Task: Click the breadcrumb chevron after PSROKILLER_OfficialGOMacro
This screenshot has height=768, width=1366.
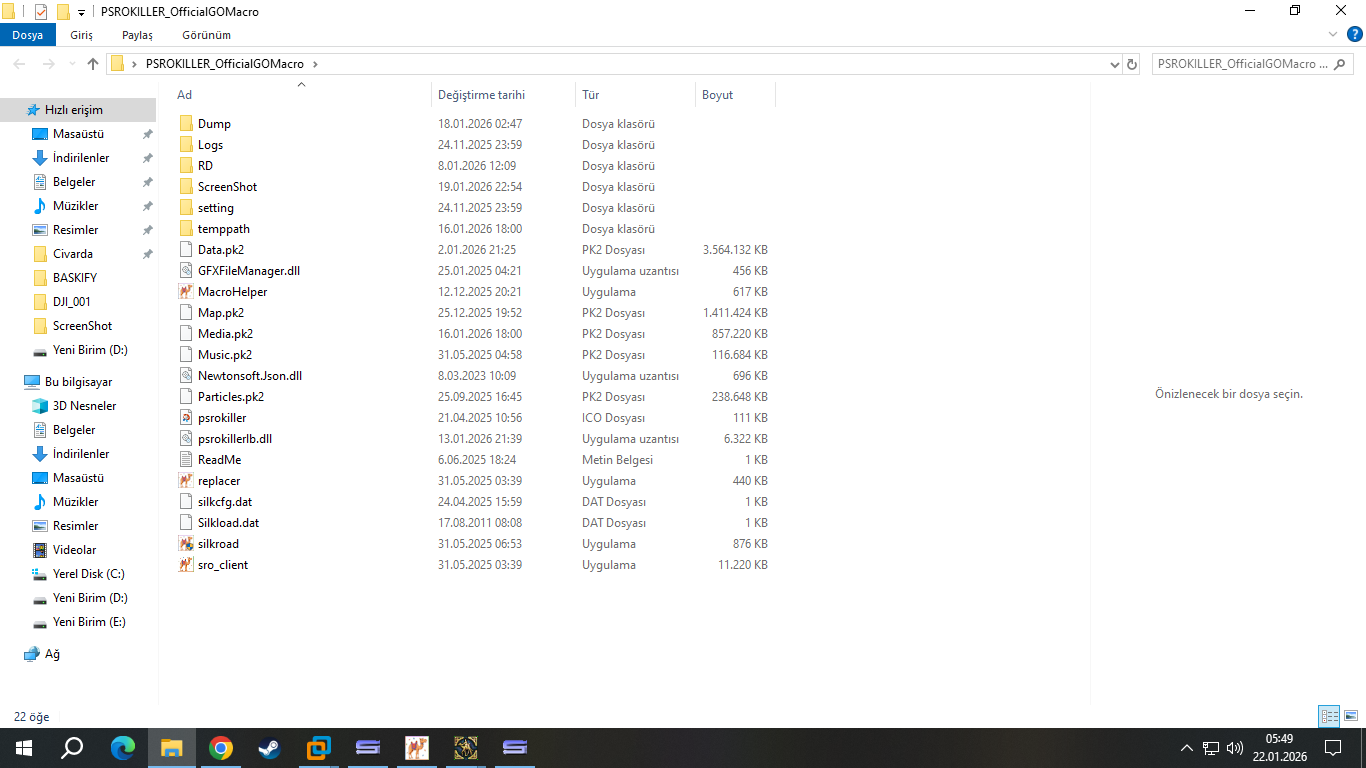Action: tap(315, 64)
